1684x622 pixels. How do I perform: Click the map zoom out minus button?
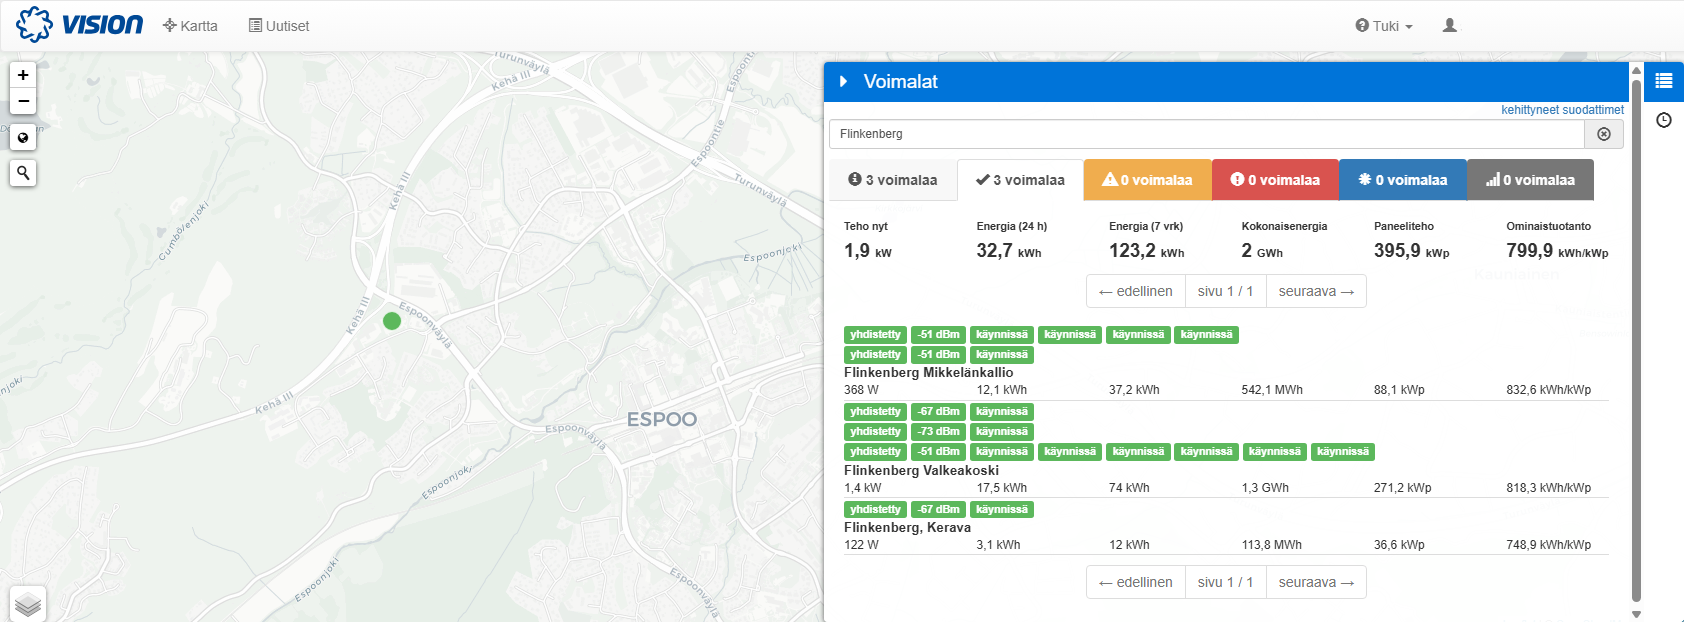pyautogui.click(x=23, y=101)
